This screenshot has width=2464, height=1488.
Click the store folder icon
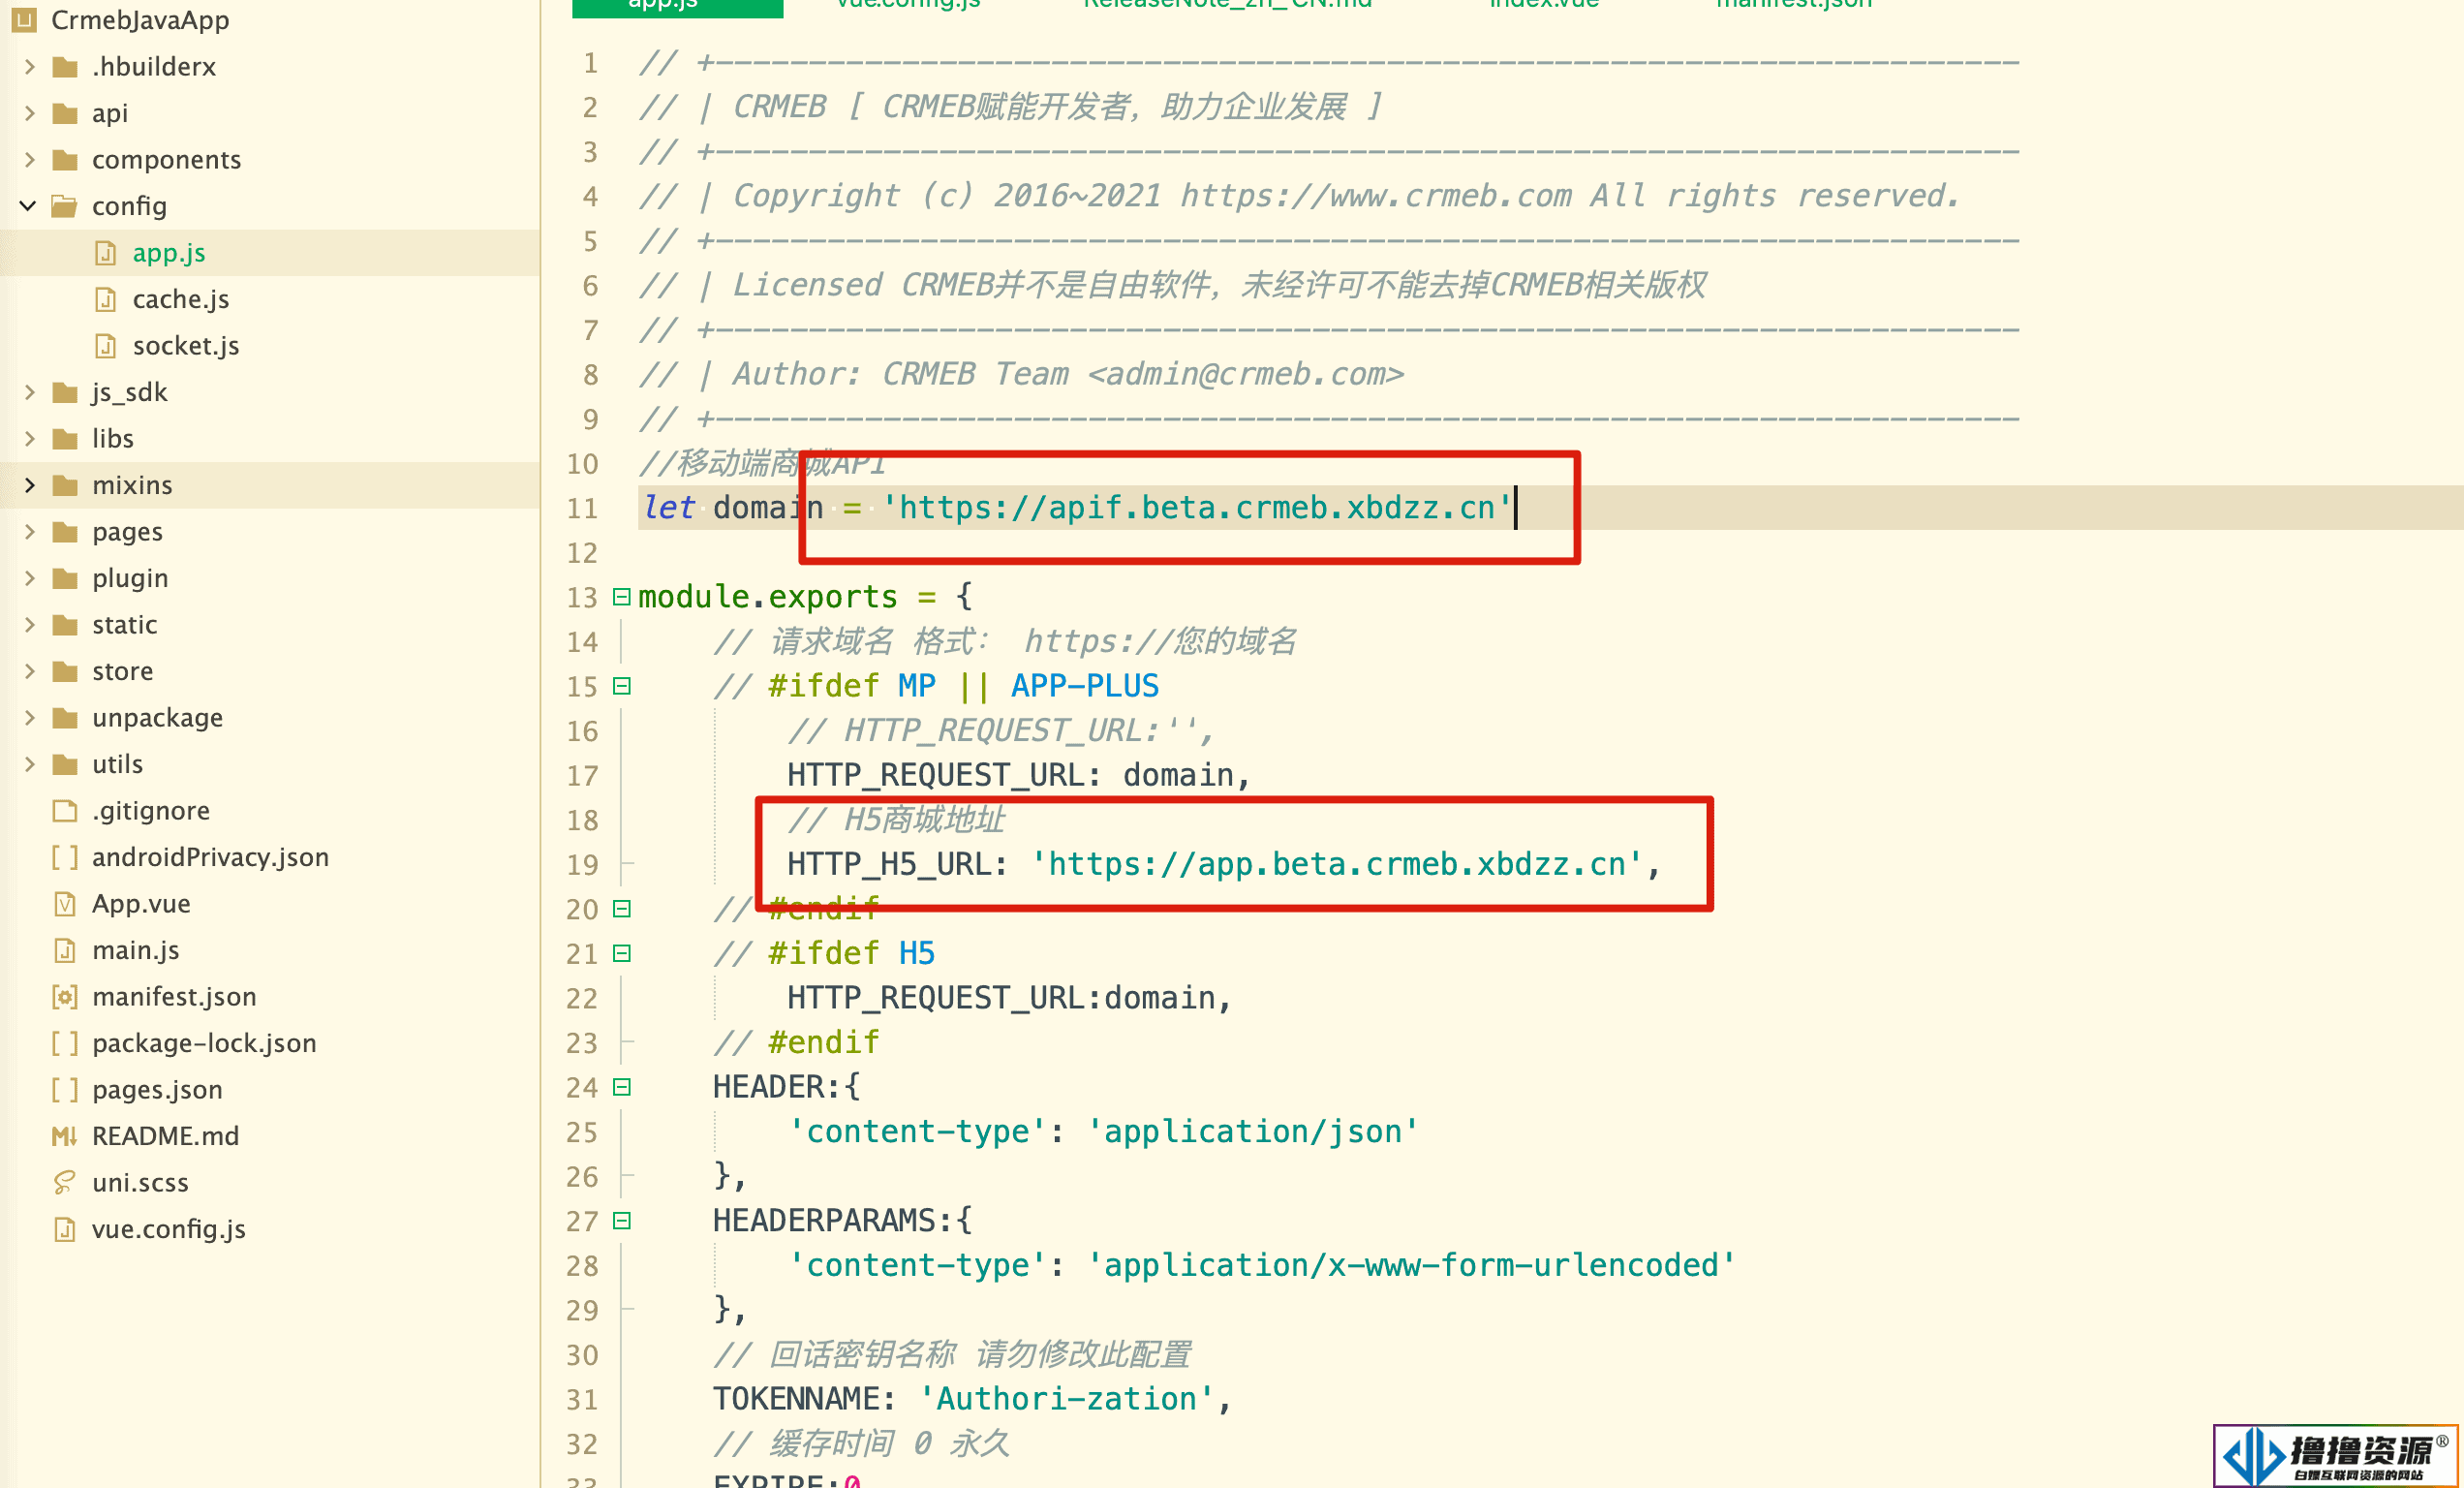[x=65, y=671]
